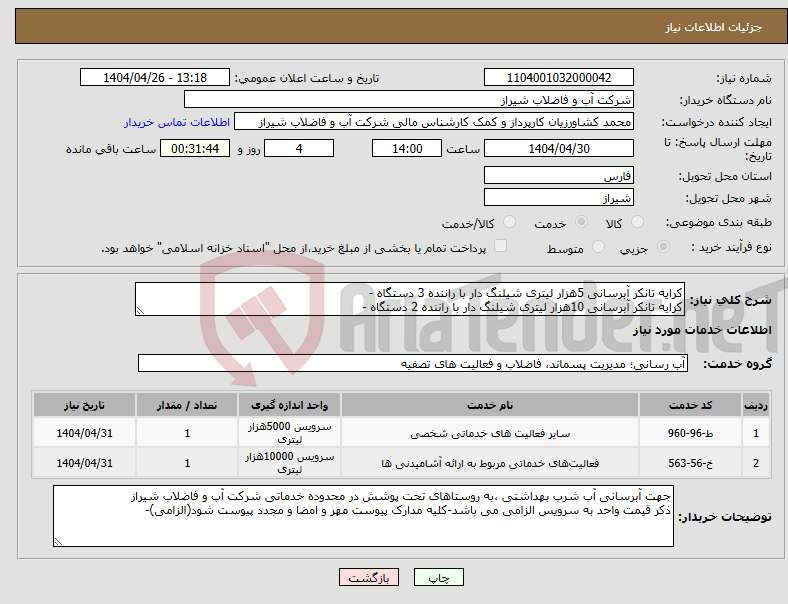Screen dimensions: 788x604
Task: Click the جزئیات اطلاعات نیاز page heading
Action: click(714, 27)
